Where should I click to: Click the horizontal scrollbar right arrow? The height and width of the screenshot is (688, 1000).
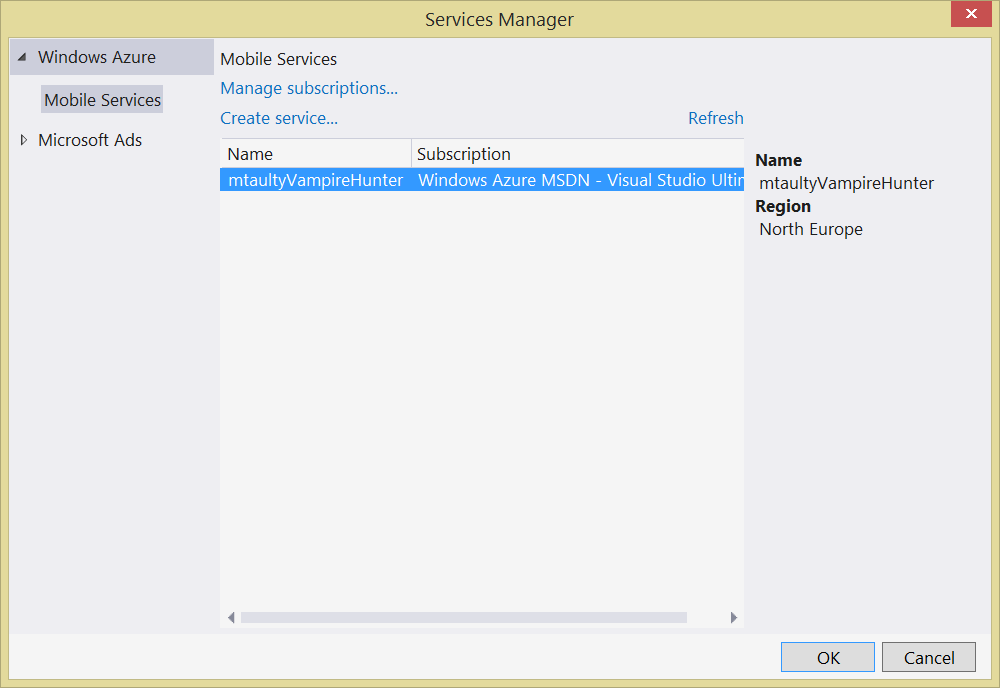(x=733, y=617)
